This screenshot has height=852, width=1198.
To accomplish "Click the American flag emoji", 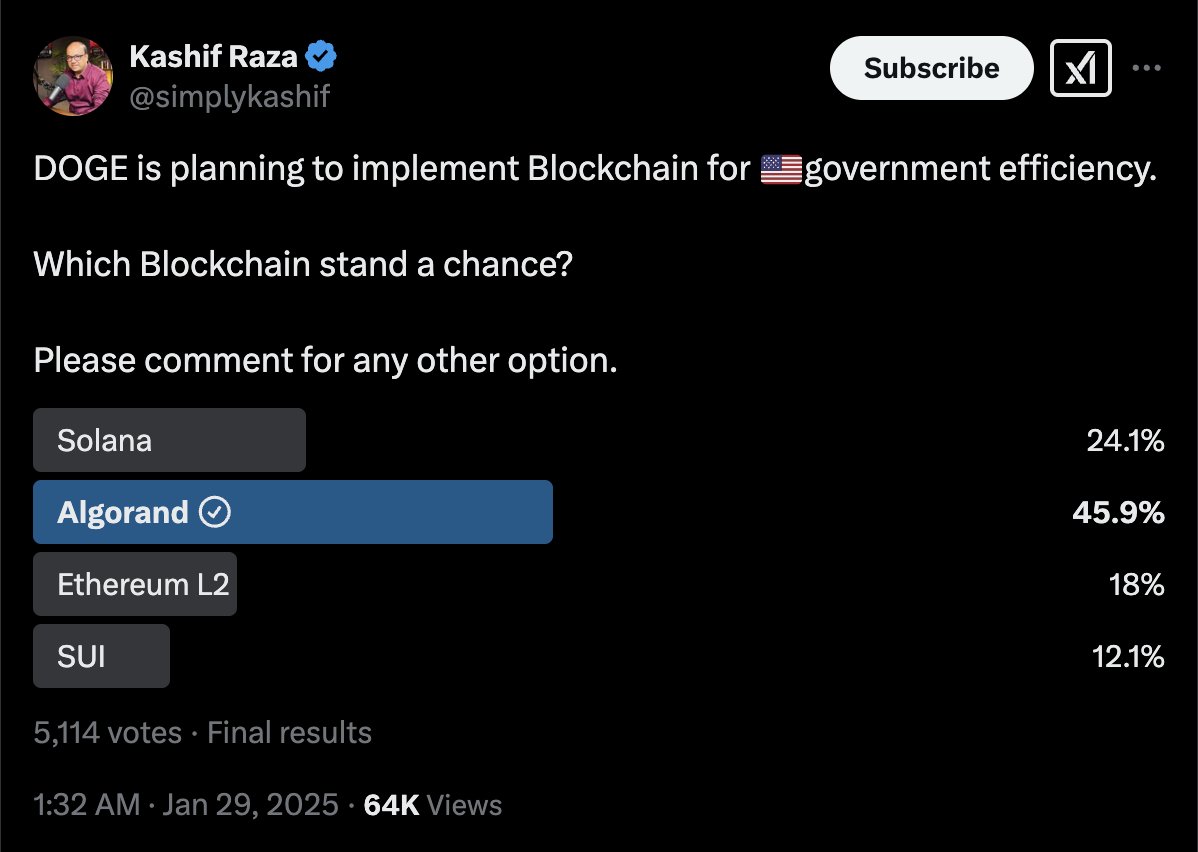I will pyautogui.click(x=781, y=169).
